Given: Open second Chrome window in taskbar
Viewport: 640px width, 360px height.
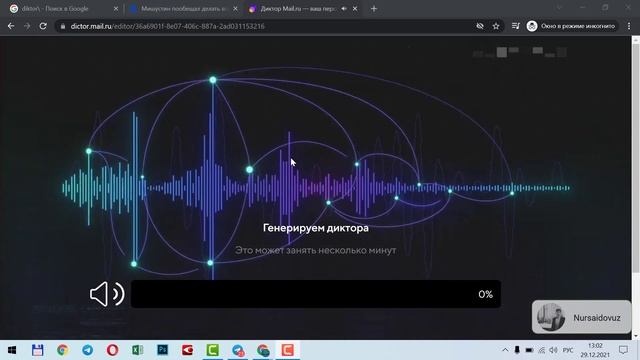Looking at the screenshot, I should (x=263, y=350).
